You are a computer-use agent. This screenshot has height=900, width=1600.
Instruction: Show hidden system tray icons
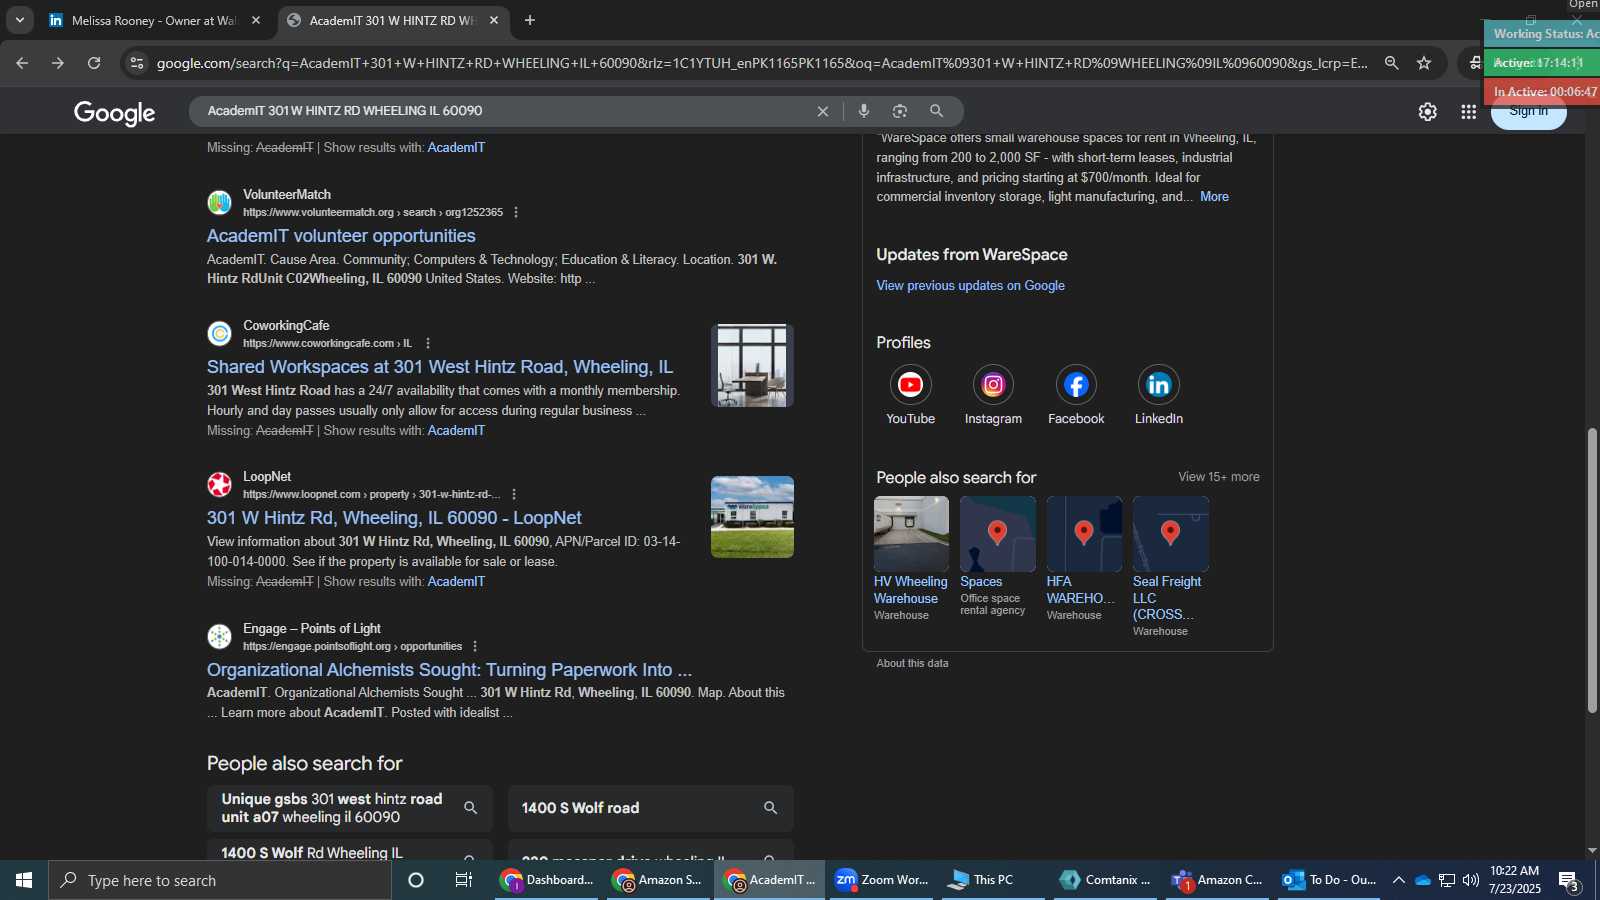1399,880
